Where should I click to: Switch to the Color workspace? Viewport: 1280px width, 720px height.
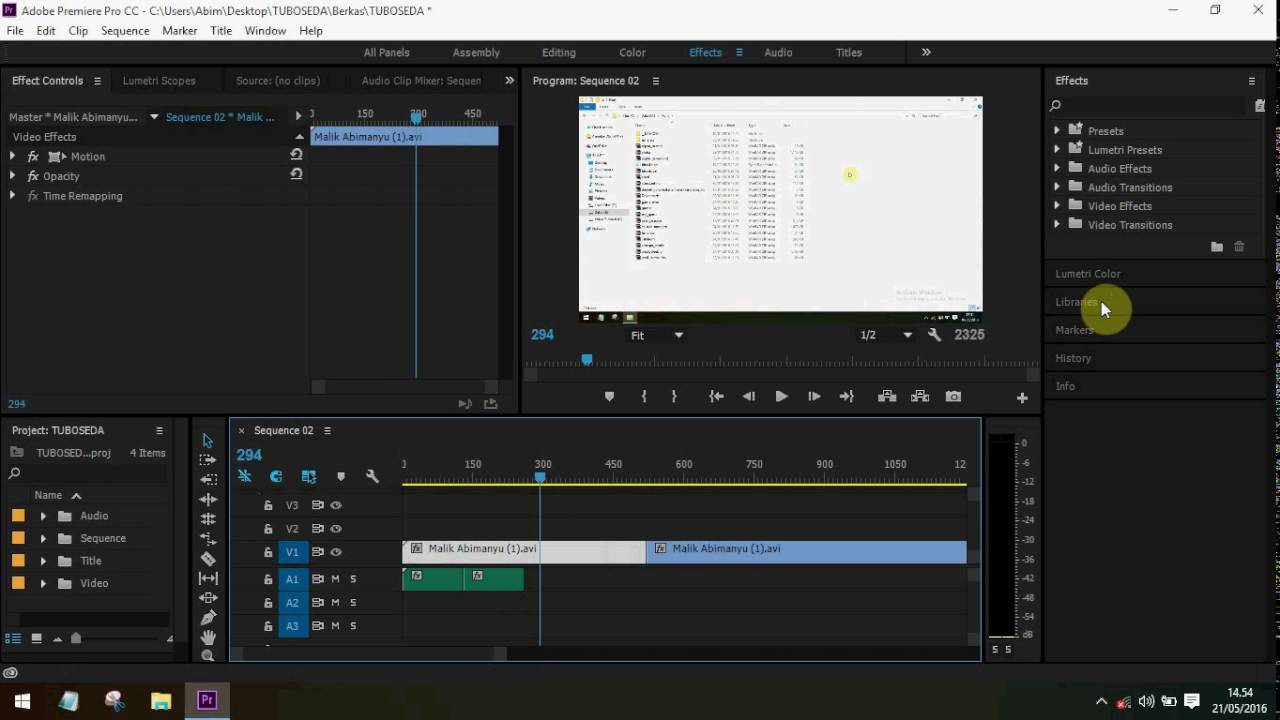pos(632,53)
